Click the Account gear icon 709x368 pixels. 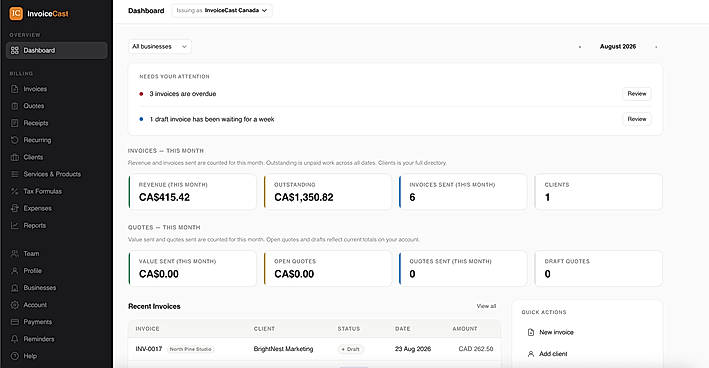click(14, 305)
